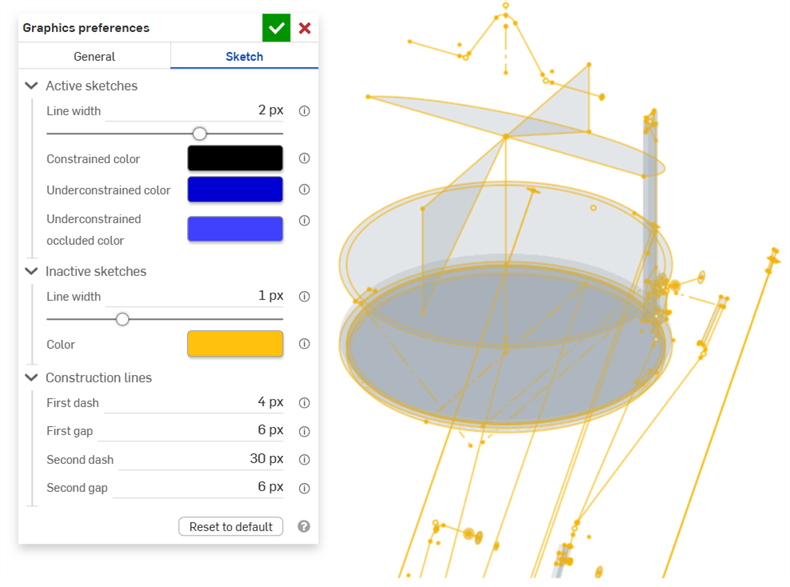Cancel with the red X icon
Screen dimensions: 790x587
[304, 28]
